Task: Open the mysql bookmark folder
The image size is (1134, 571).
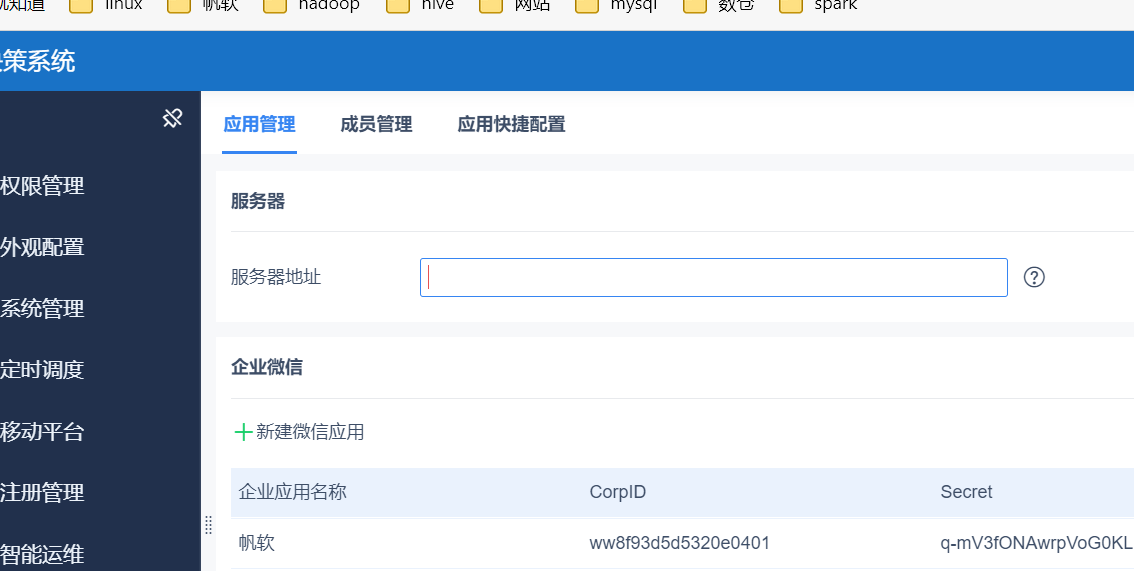Action: [617, 6]
